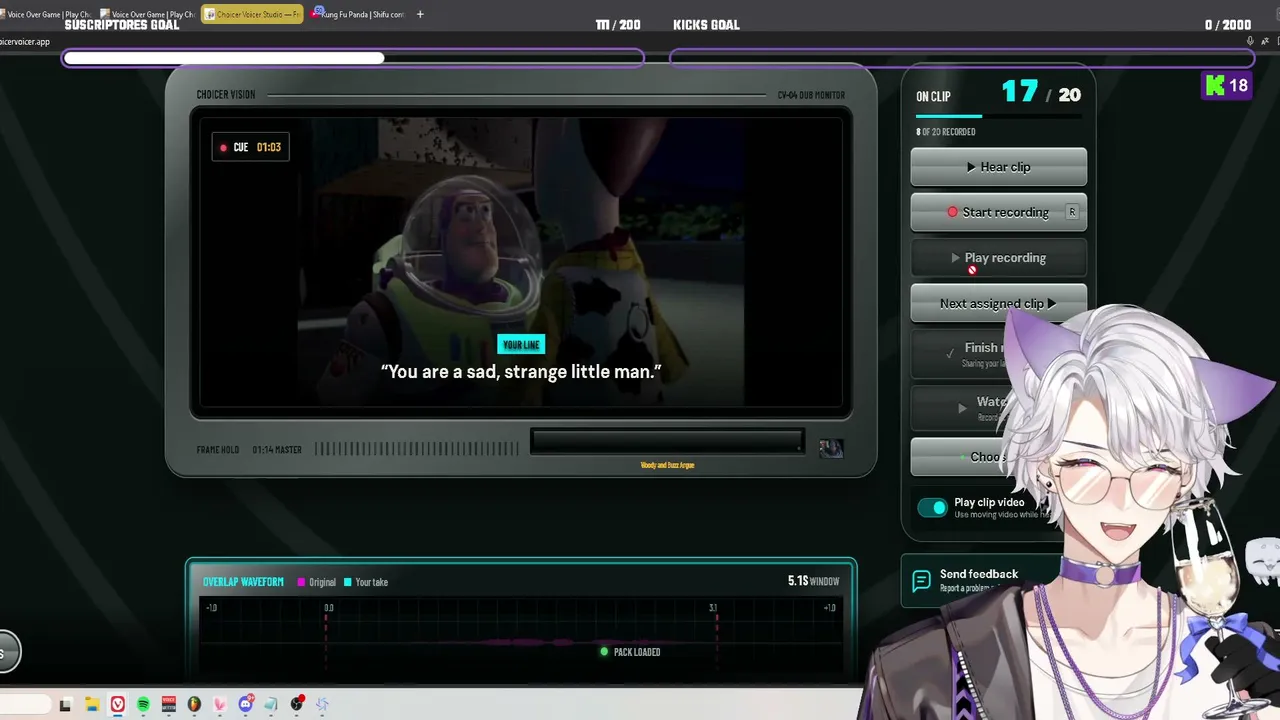1280x720 pixels.
Task: Open FL Studio from the taskbar
Action: point(194,704)
